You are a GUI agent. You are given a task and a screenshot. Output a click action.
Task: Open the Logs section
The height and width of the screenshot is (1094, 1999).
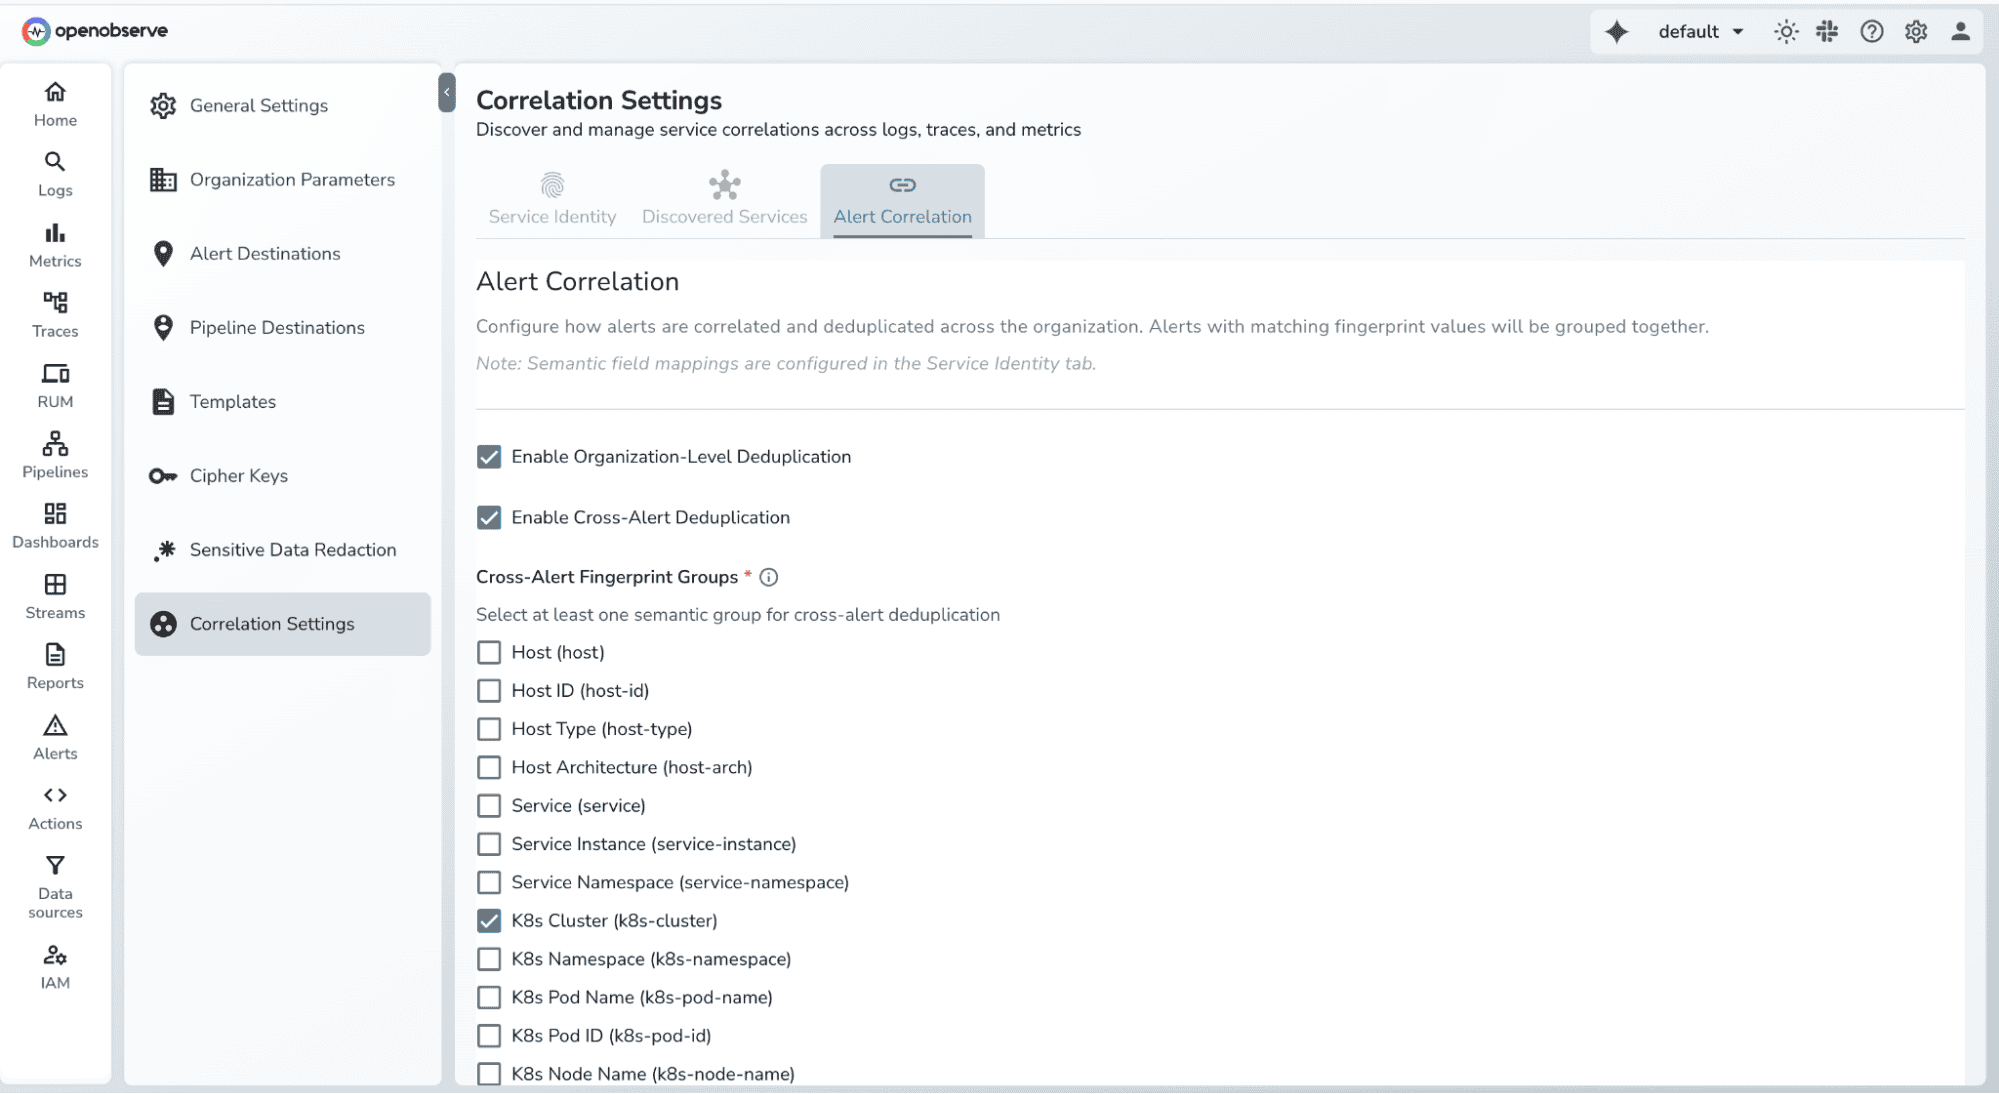pos(55,173)
